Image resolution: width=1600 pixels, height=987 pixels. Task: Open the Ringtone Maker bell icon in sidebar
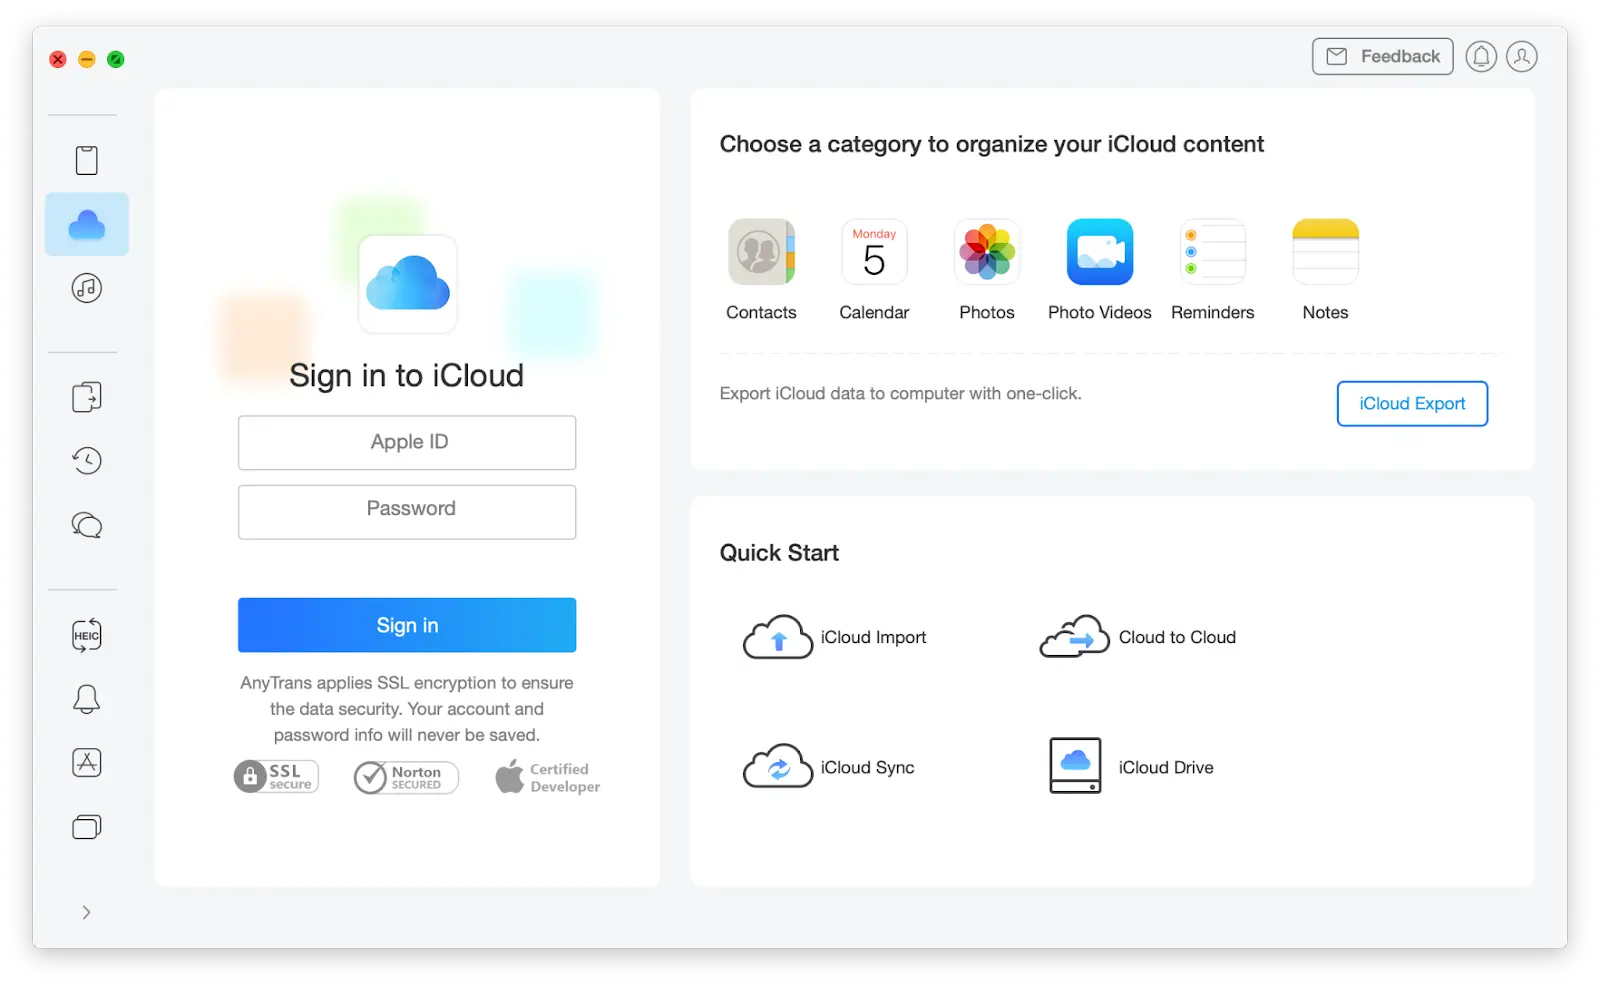tap(87, 698)
